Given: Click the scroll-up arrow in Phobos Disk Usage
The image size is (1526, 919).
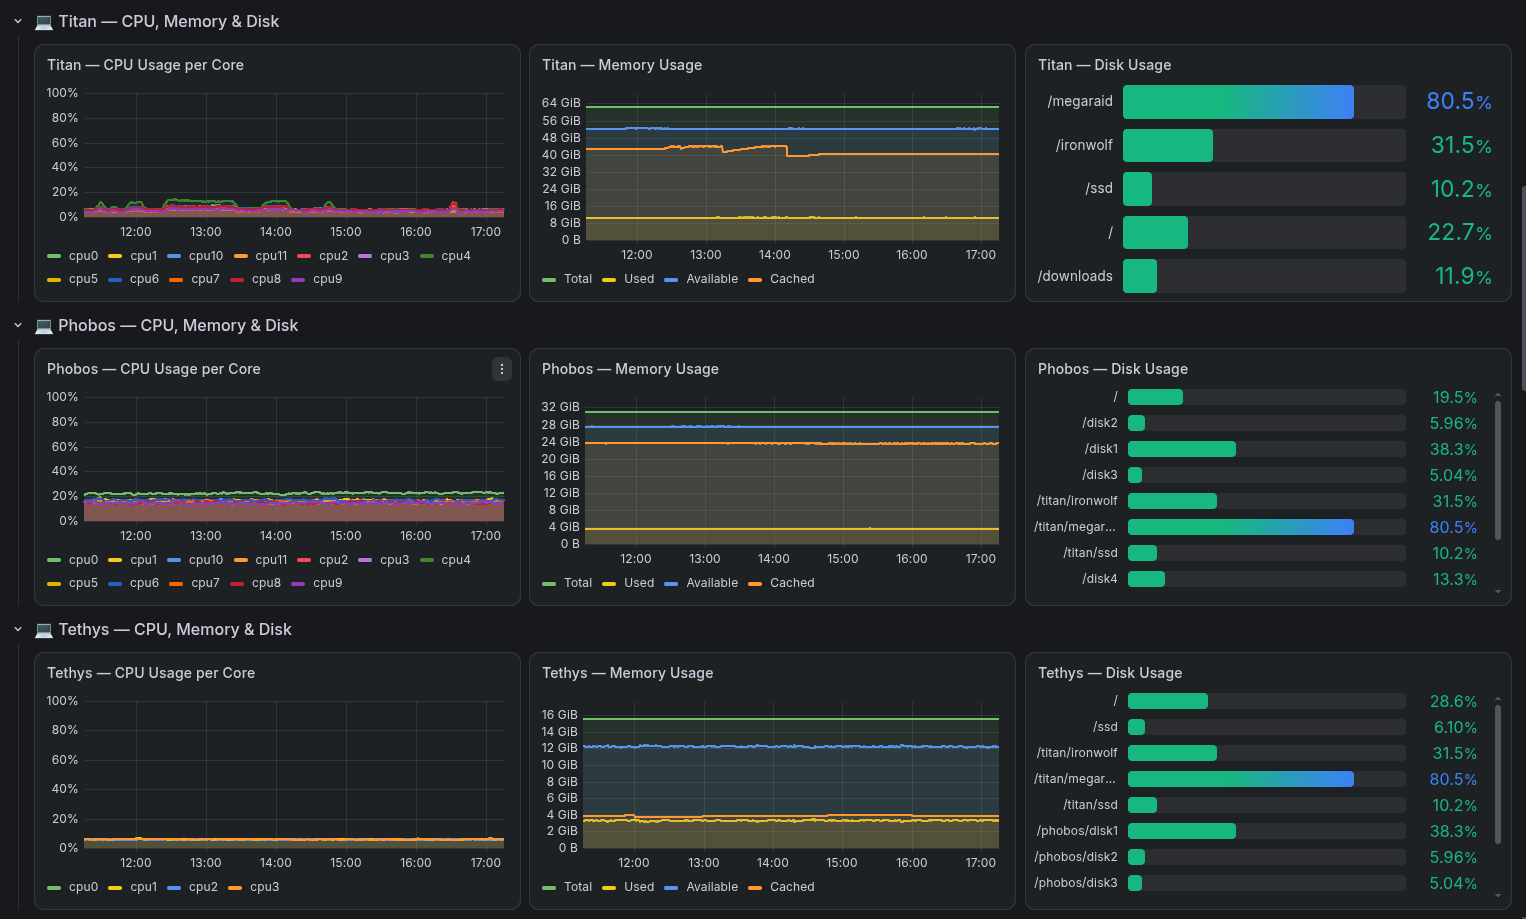Looking at the screenshot, I should pos(1498,395).
